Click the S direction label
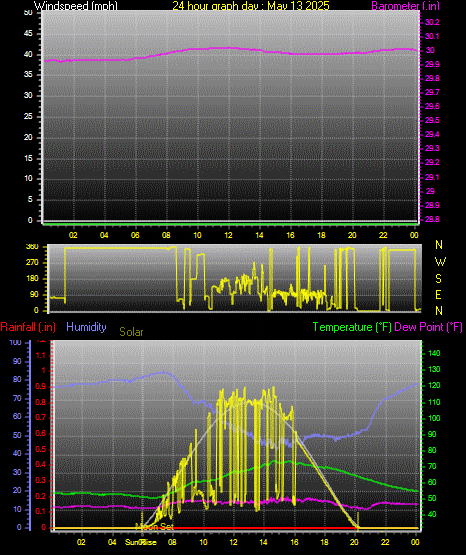Viewport: 466px width, 555px height. coord(438,279)
